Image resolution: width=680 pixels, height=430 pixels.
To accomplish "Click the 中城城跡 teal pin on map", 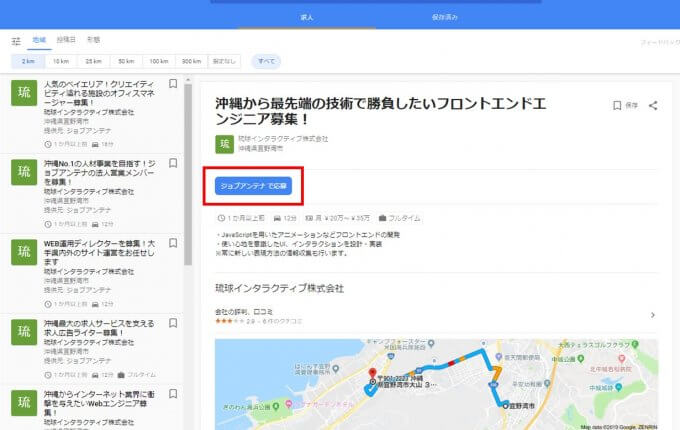I will pos(618,388).
